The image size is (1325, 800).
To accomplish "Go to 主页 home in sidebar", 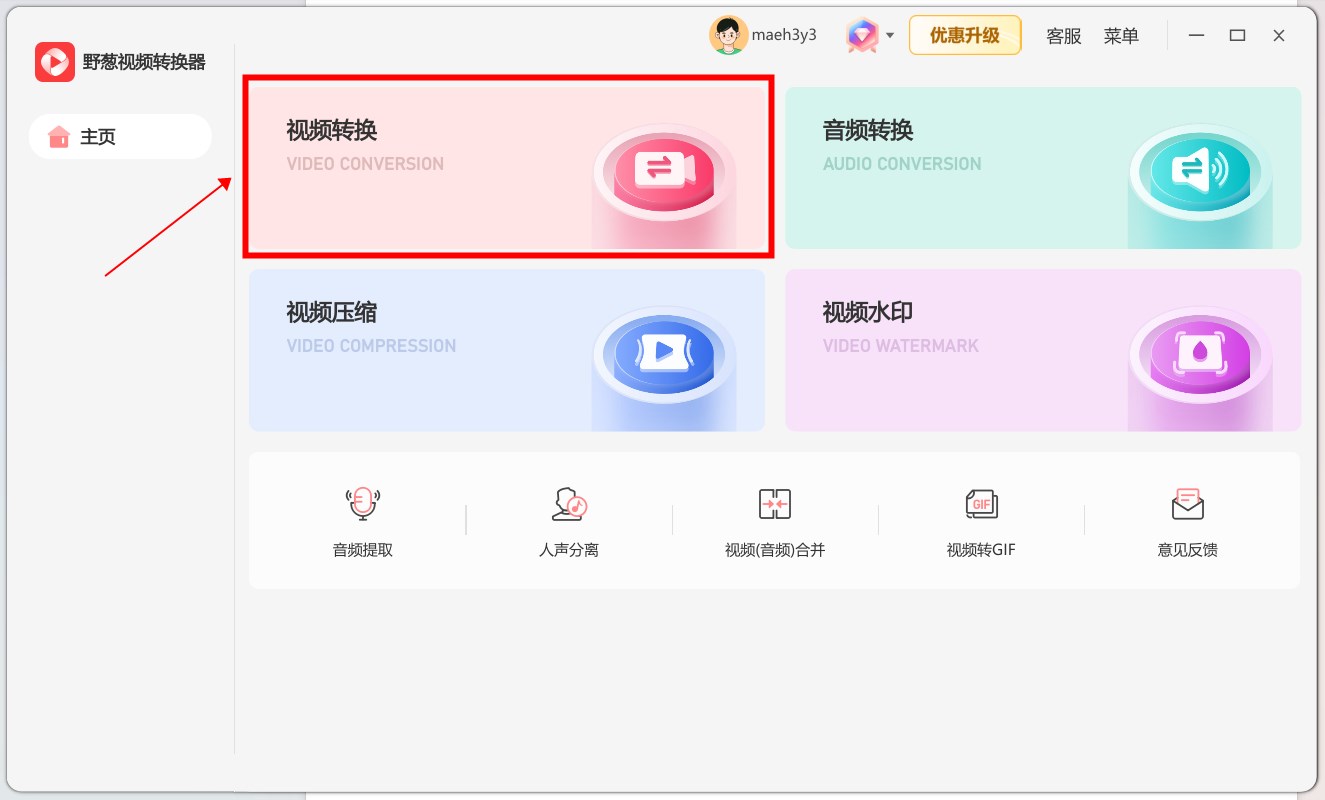I will [x=120, y=137].
